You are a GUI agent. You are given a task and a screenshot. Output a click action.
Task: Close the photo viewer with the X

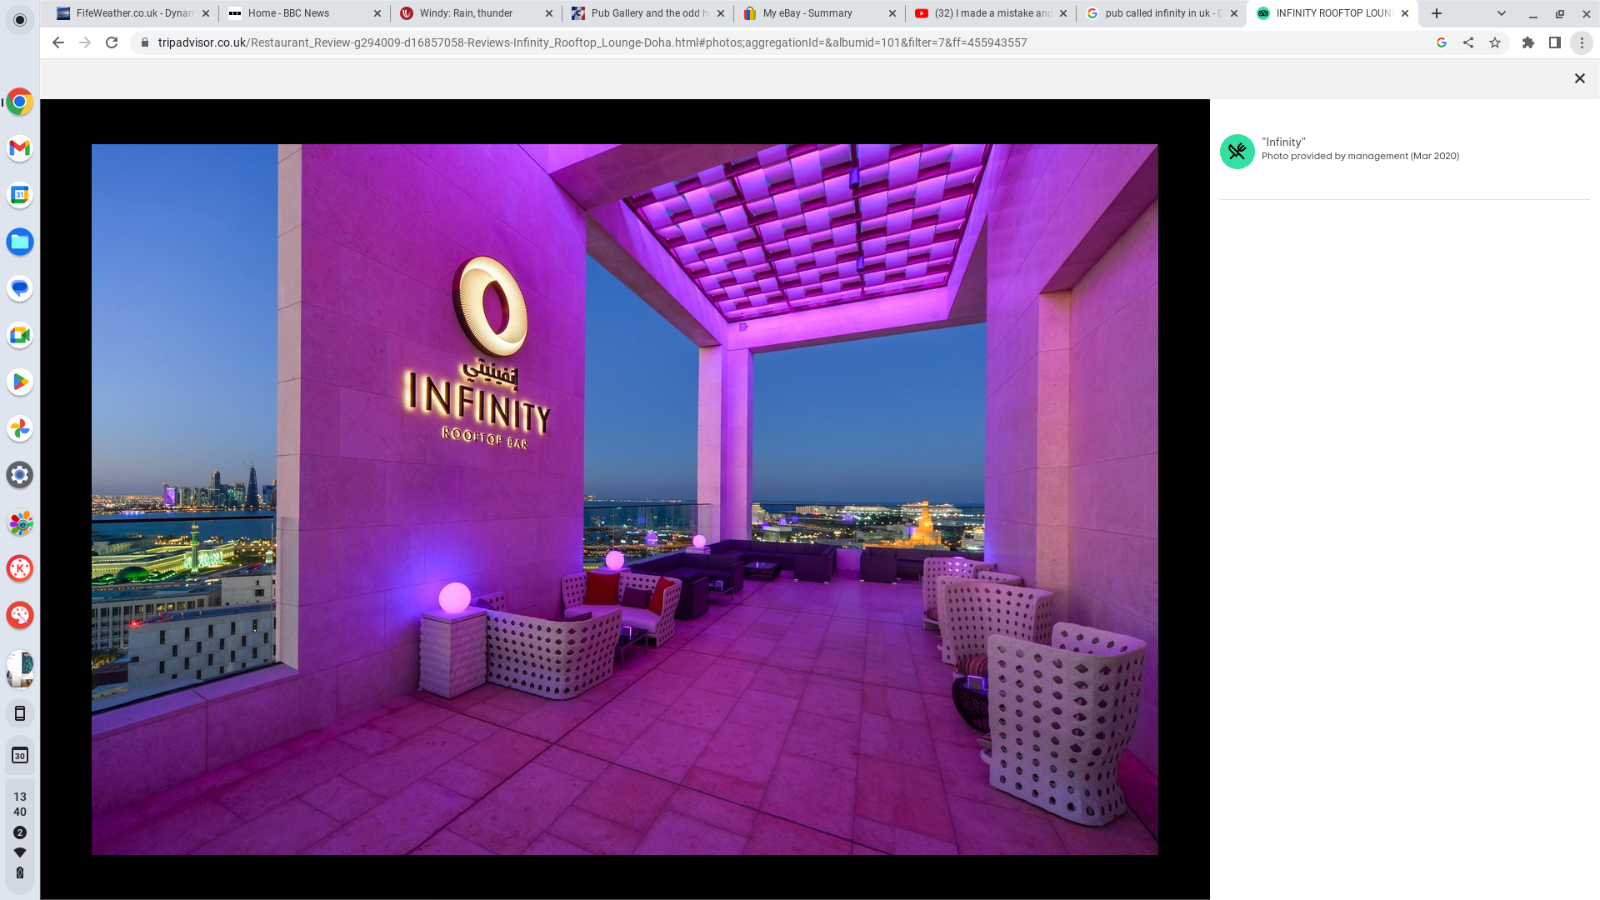pyautogui.click(x=1580, y=78)
